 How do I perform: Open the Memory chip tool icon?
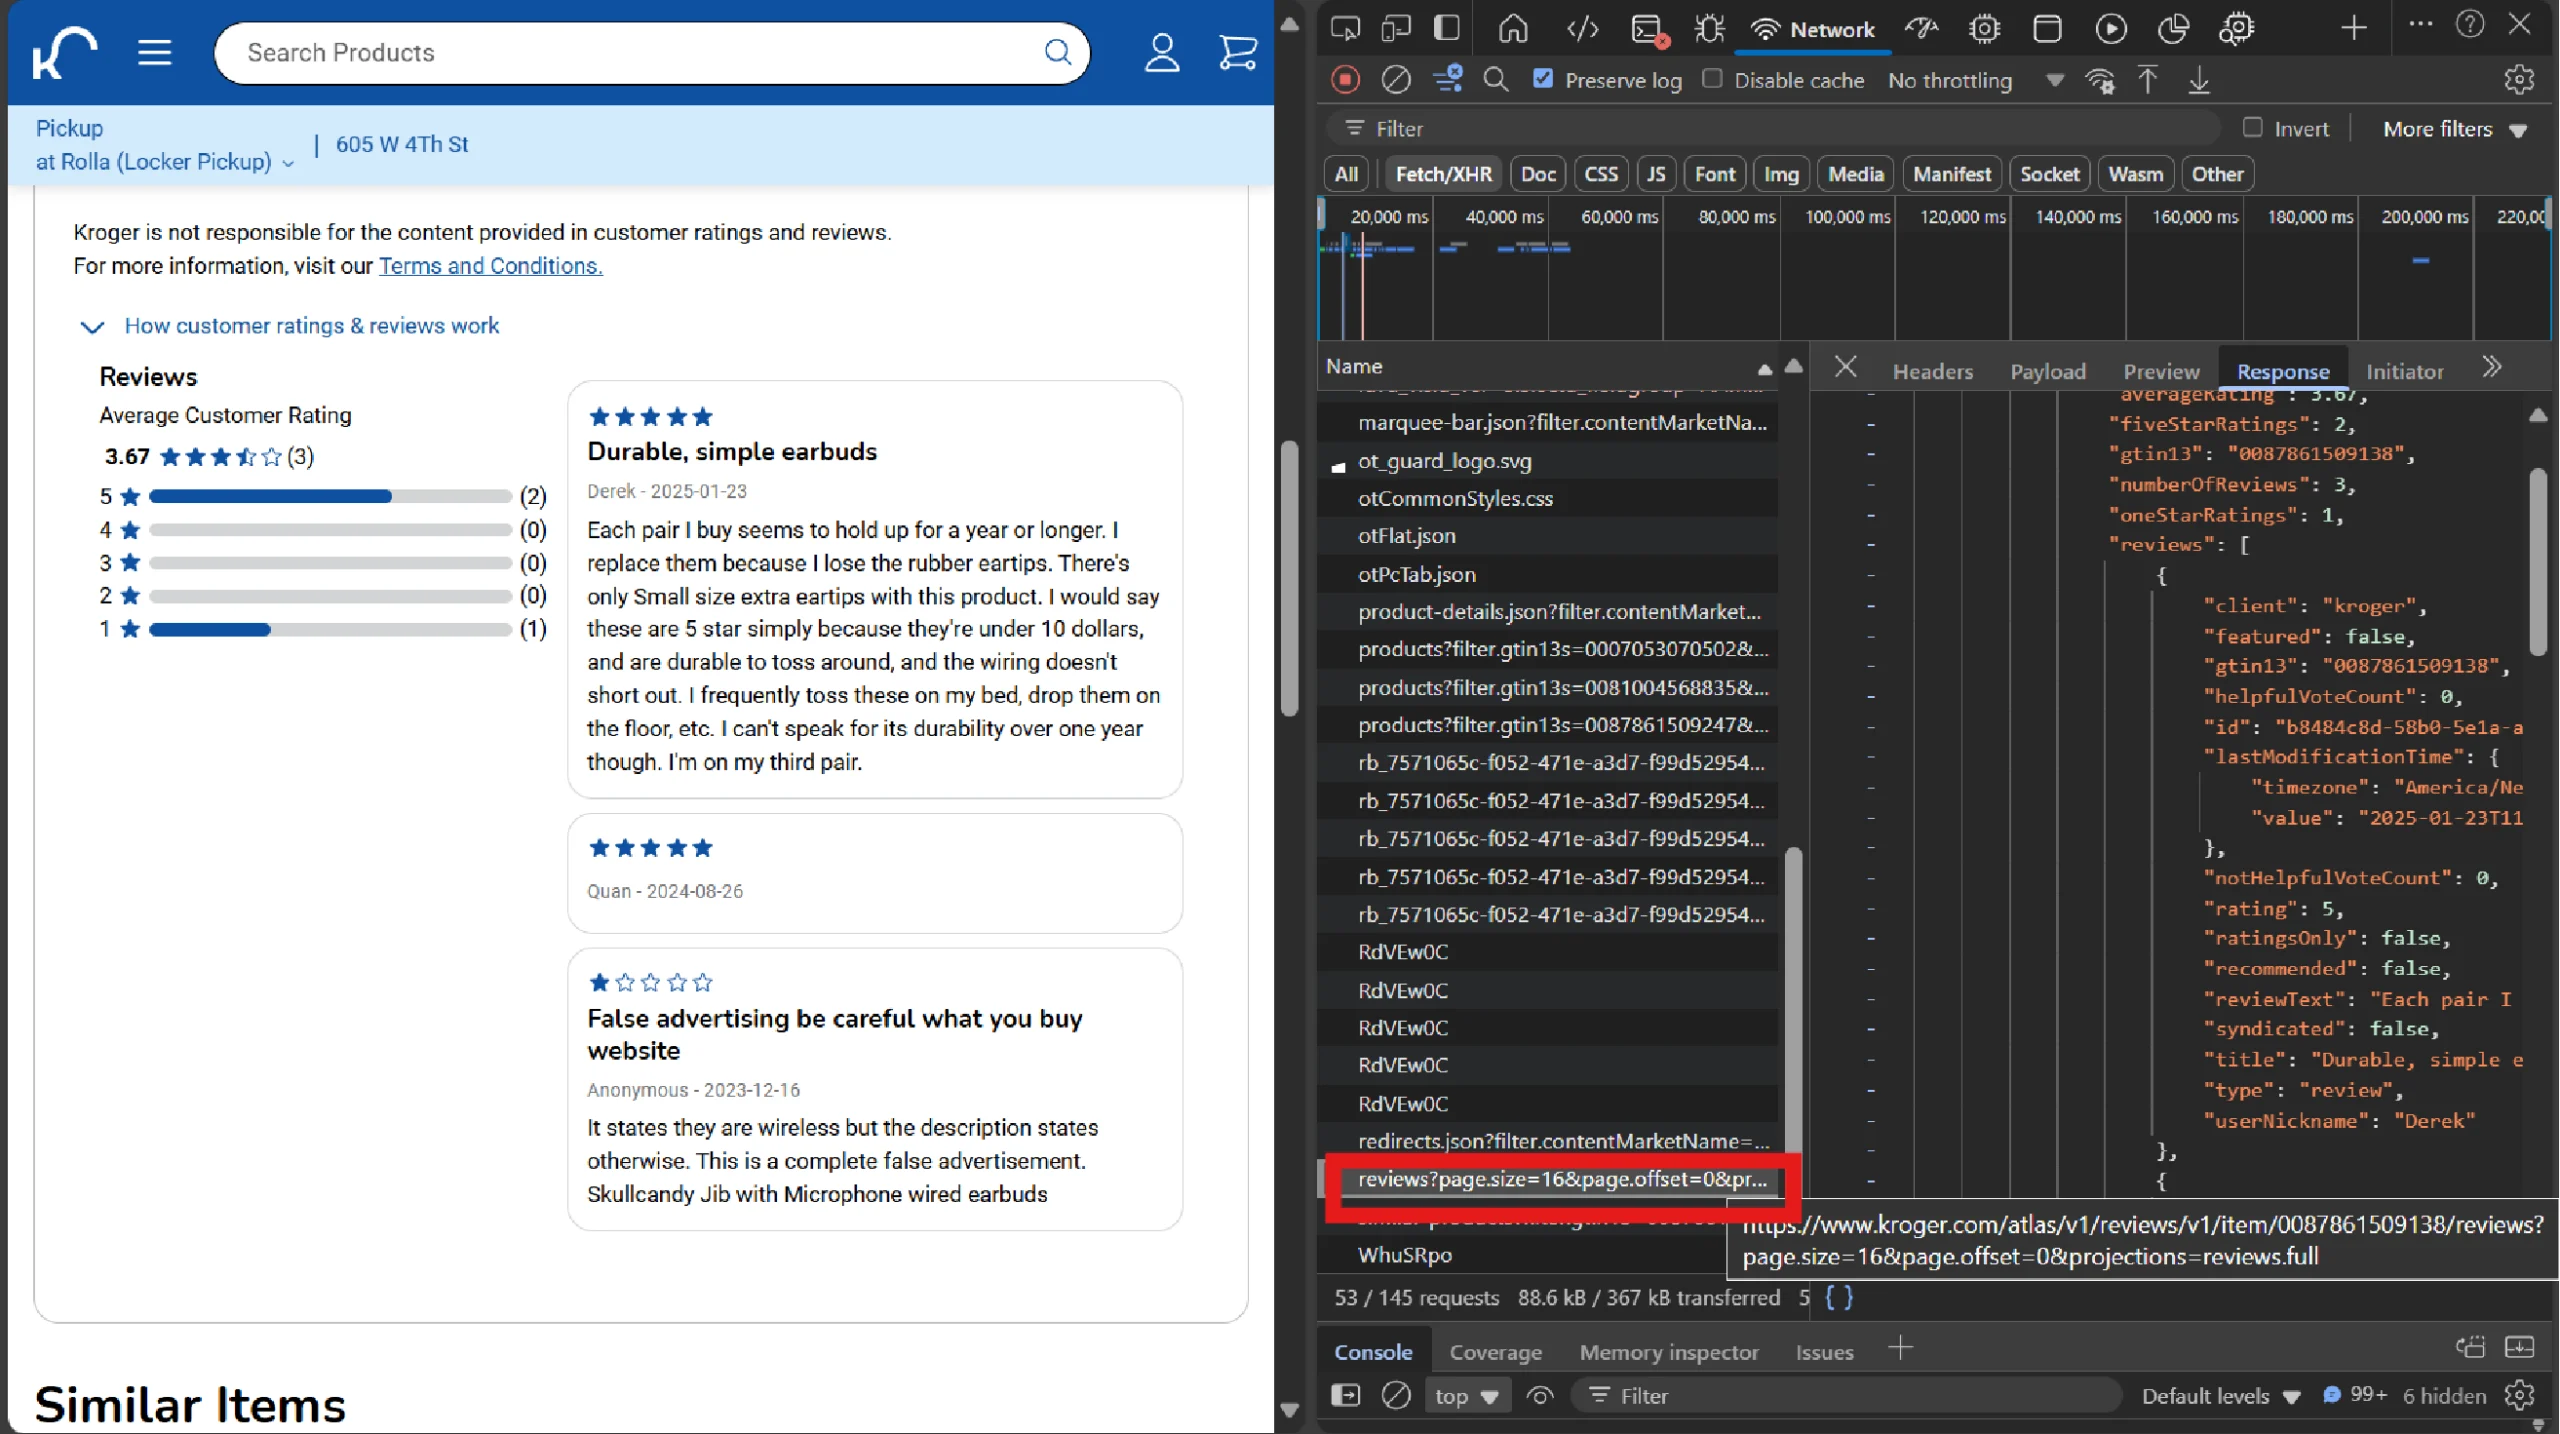[1984, 29]
